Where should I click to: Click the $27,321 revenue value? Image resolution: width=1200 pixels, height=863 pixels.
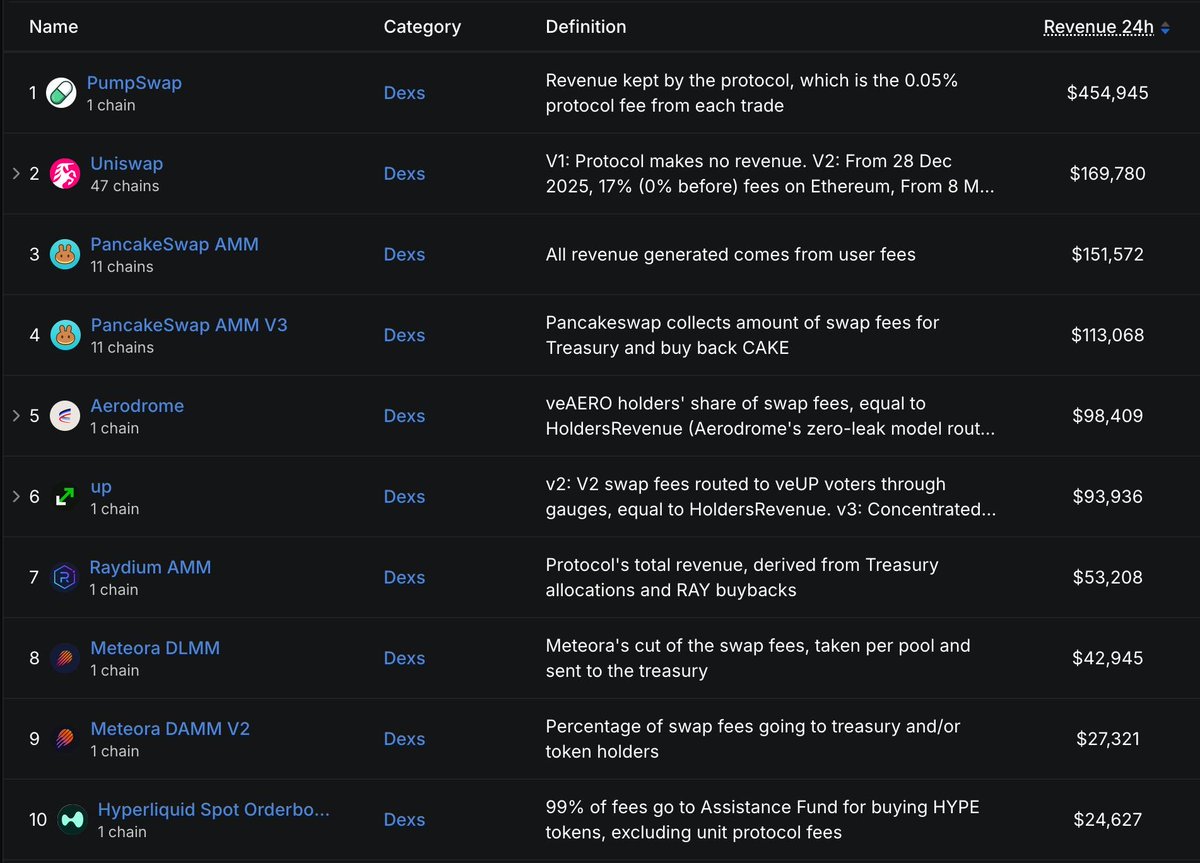(x=1108, y=740)
